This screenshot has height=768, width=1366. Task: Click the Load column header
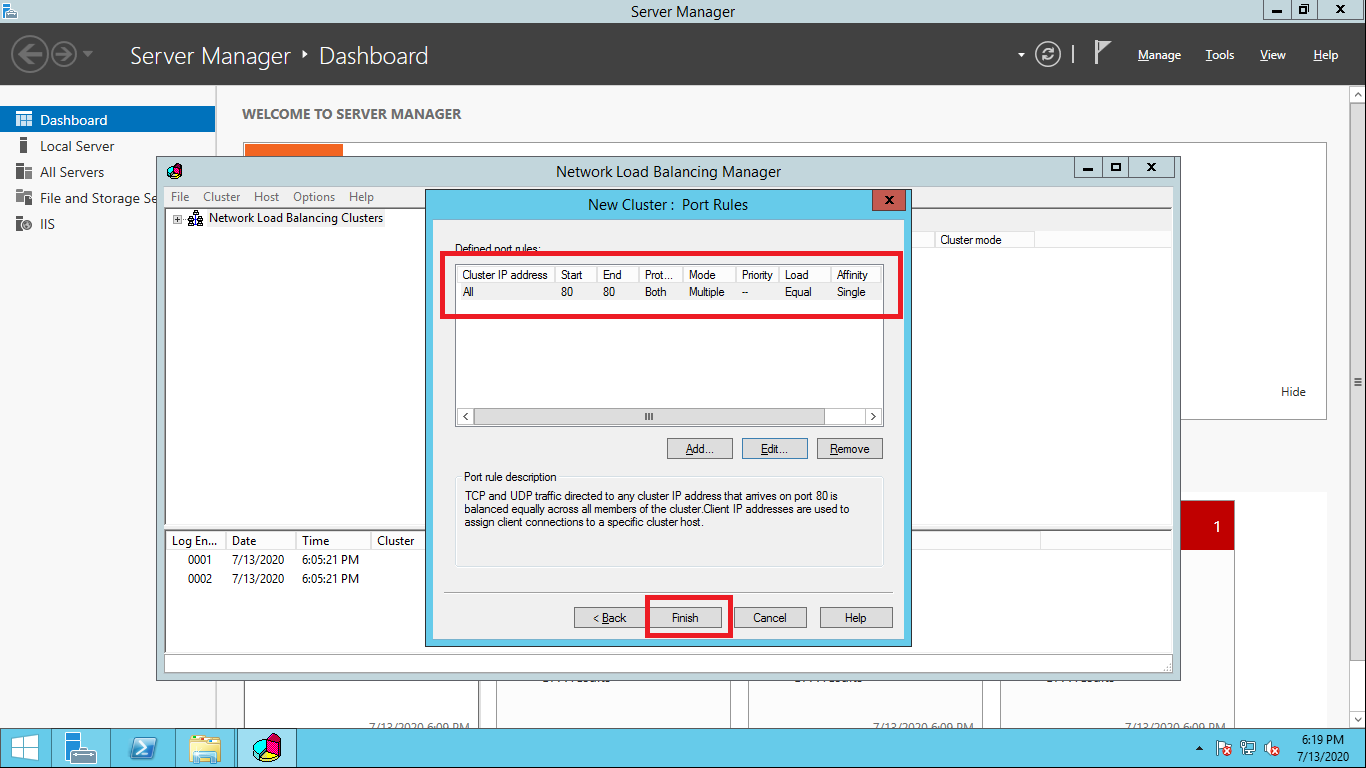tap(805, 275)
